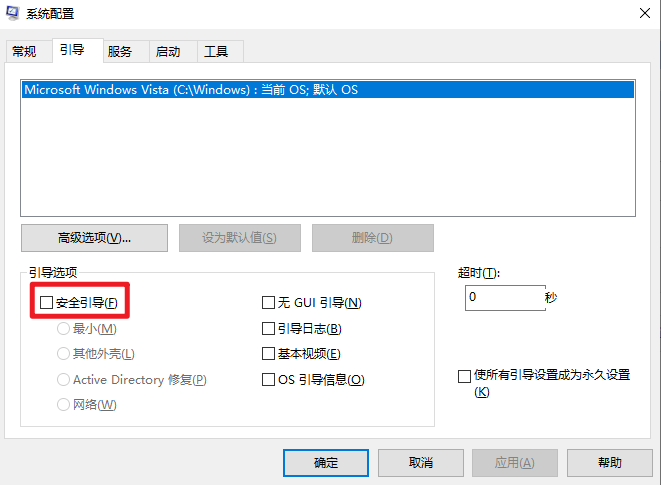
Task: Click the 高级选项(V)... button
Action: tap(94, 238)
